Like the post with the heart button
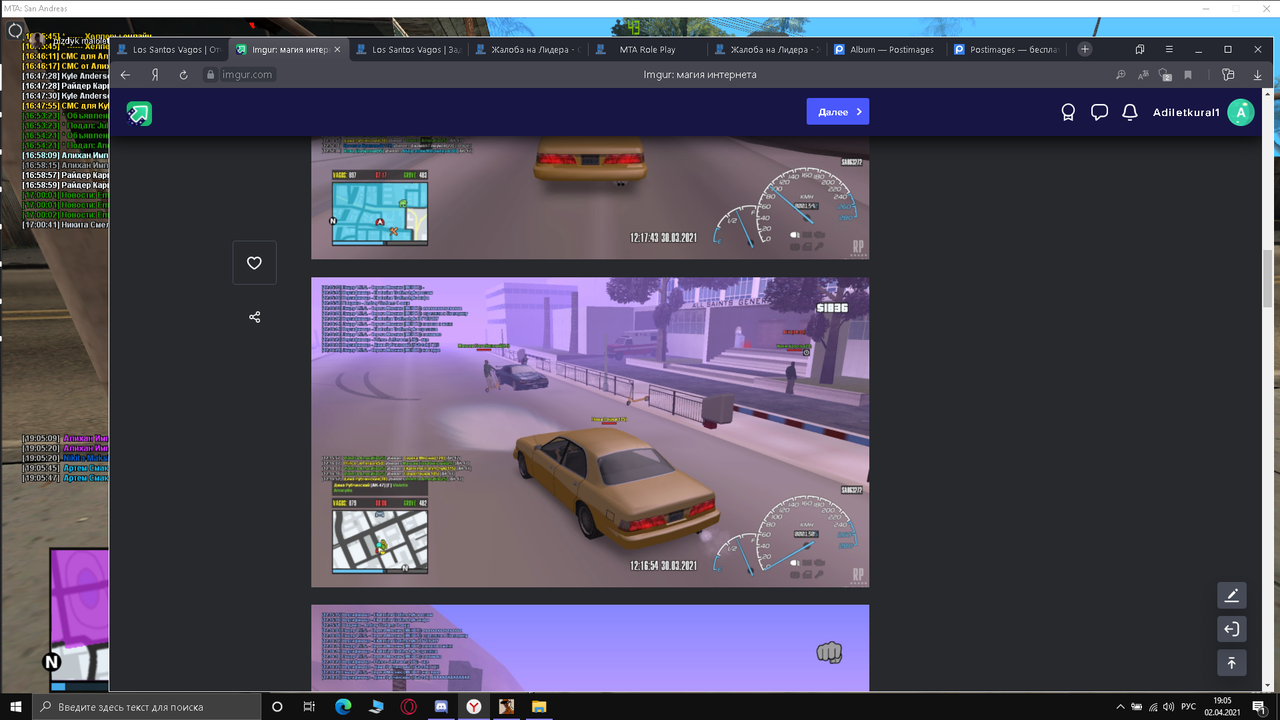This screenshot has height=720, width=1280. tap(254, 263)
